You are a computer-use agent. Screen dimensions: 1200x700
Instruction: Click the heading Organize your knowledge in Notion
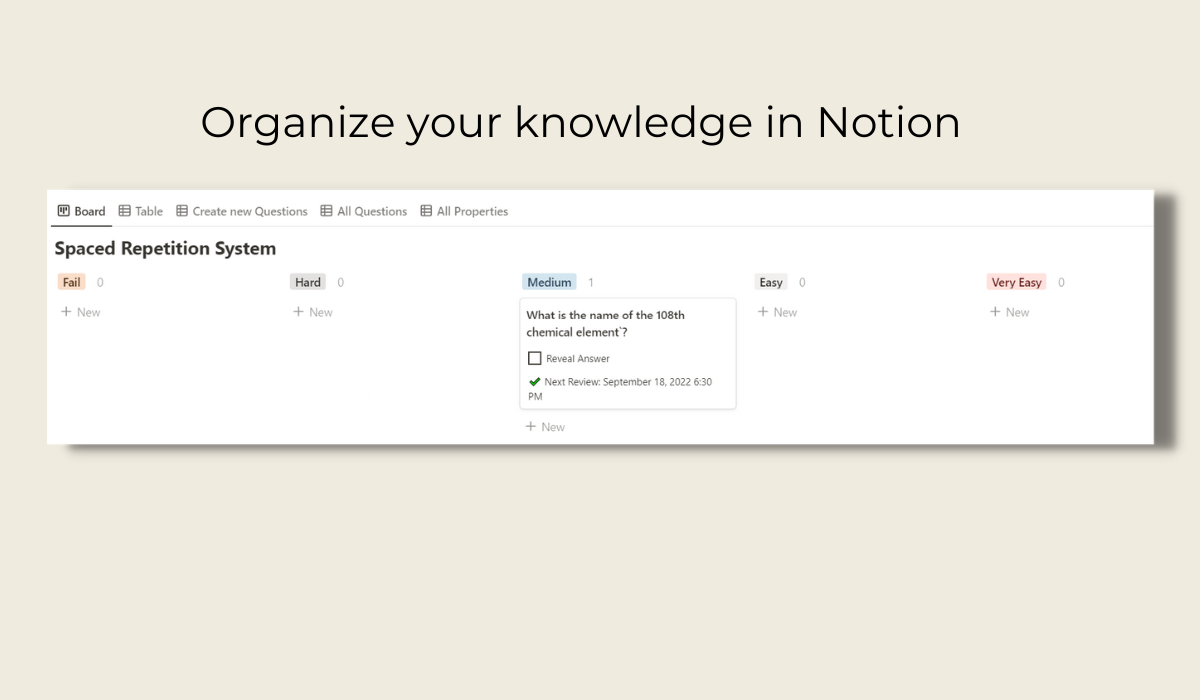[580, 123]
